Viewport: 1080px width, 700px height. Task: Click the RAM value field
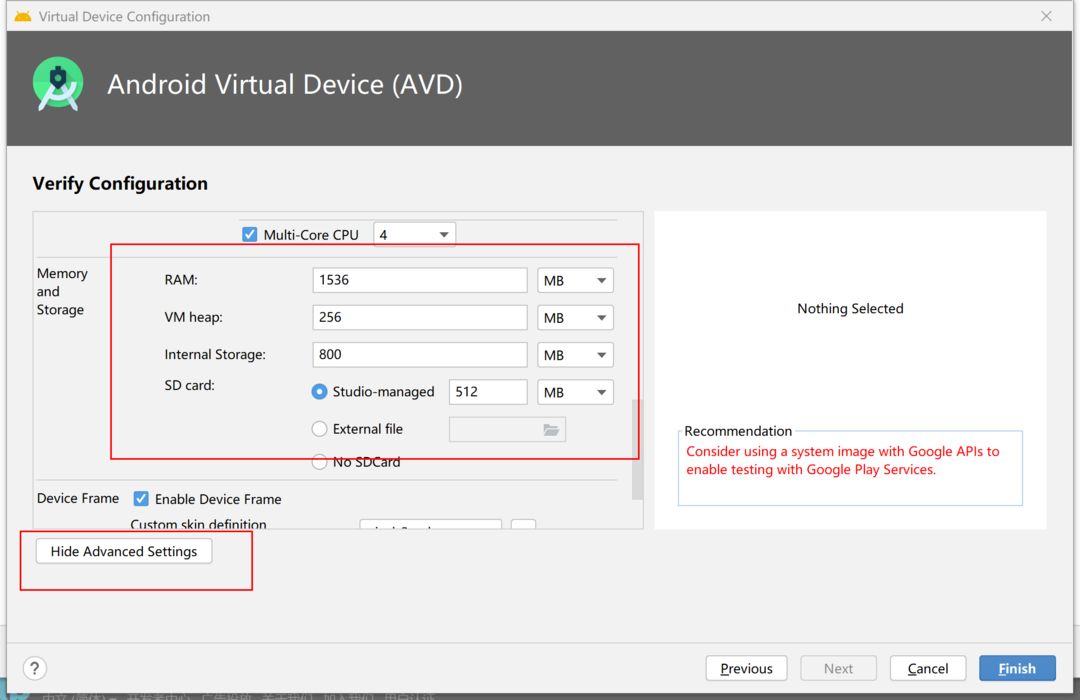pos(419,280)
